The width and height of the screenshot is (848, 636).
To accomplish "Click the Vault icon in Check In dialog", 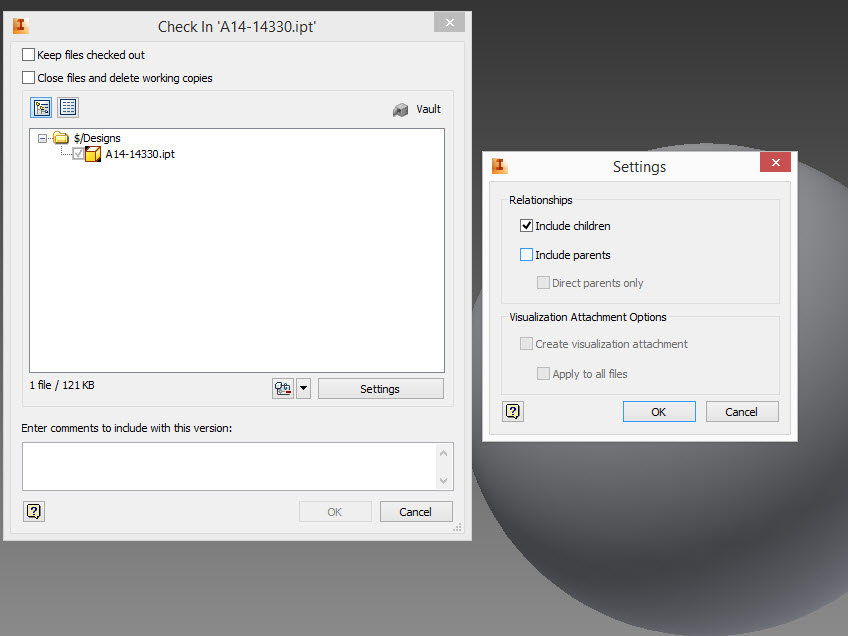I will point(400,110).
